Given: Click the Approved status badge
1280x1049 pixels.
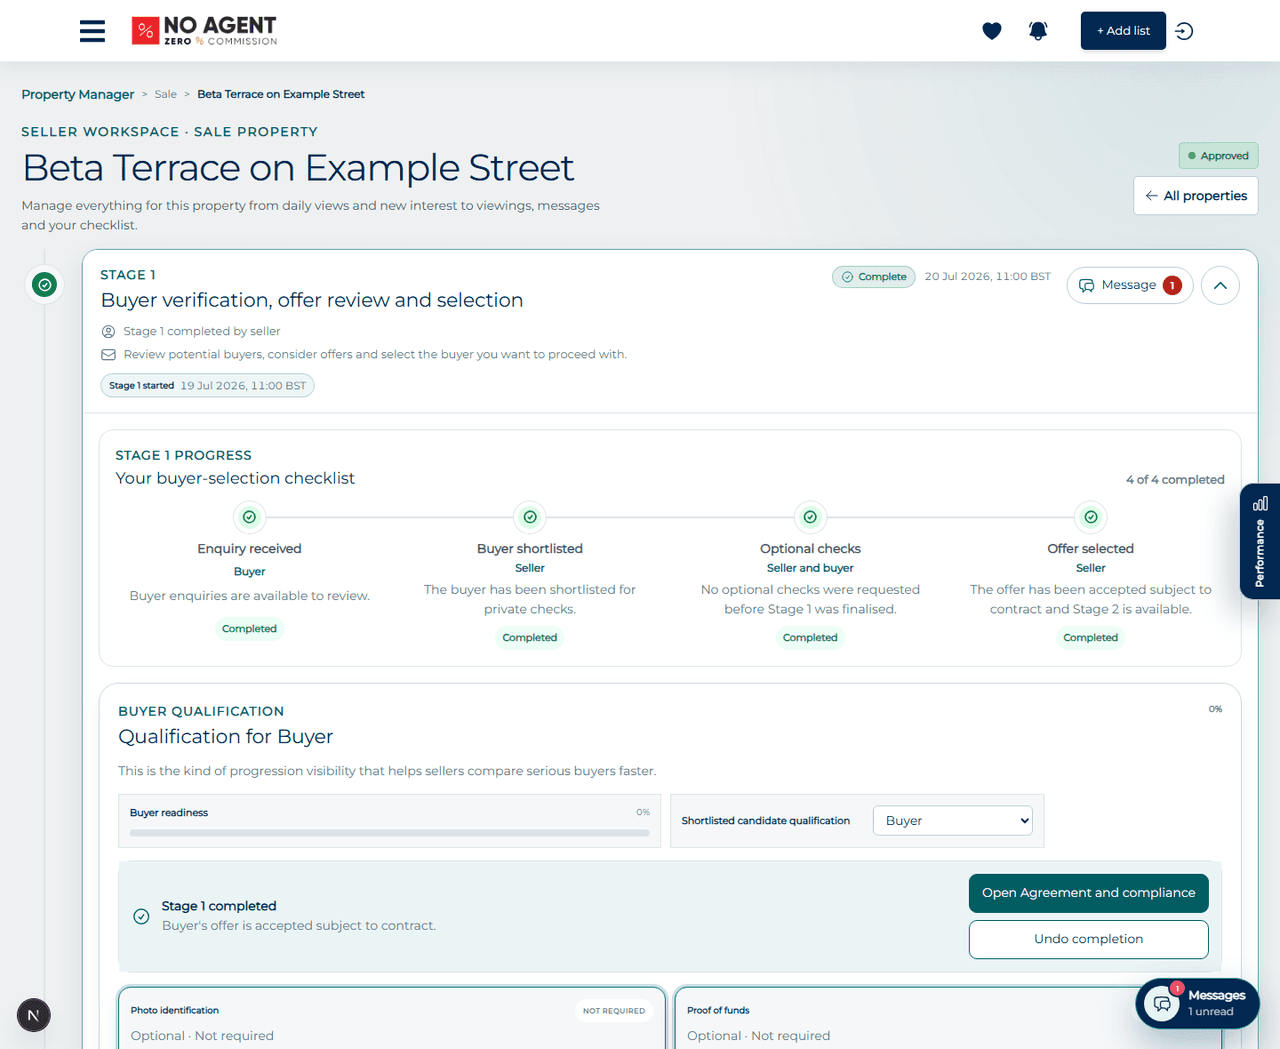Looking at the screenshot, I should (x=1218, y=156).
